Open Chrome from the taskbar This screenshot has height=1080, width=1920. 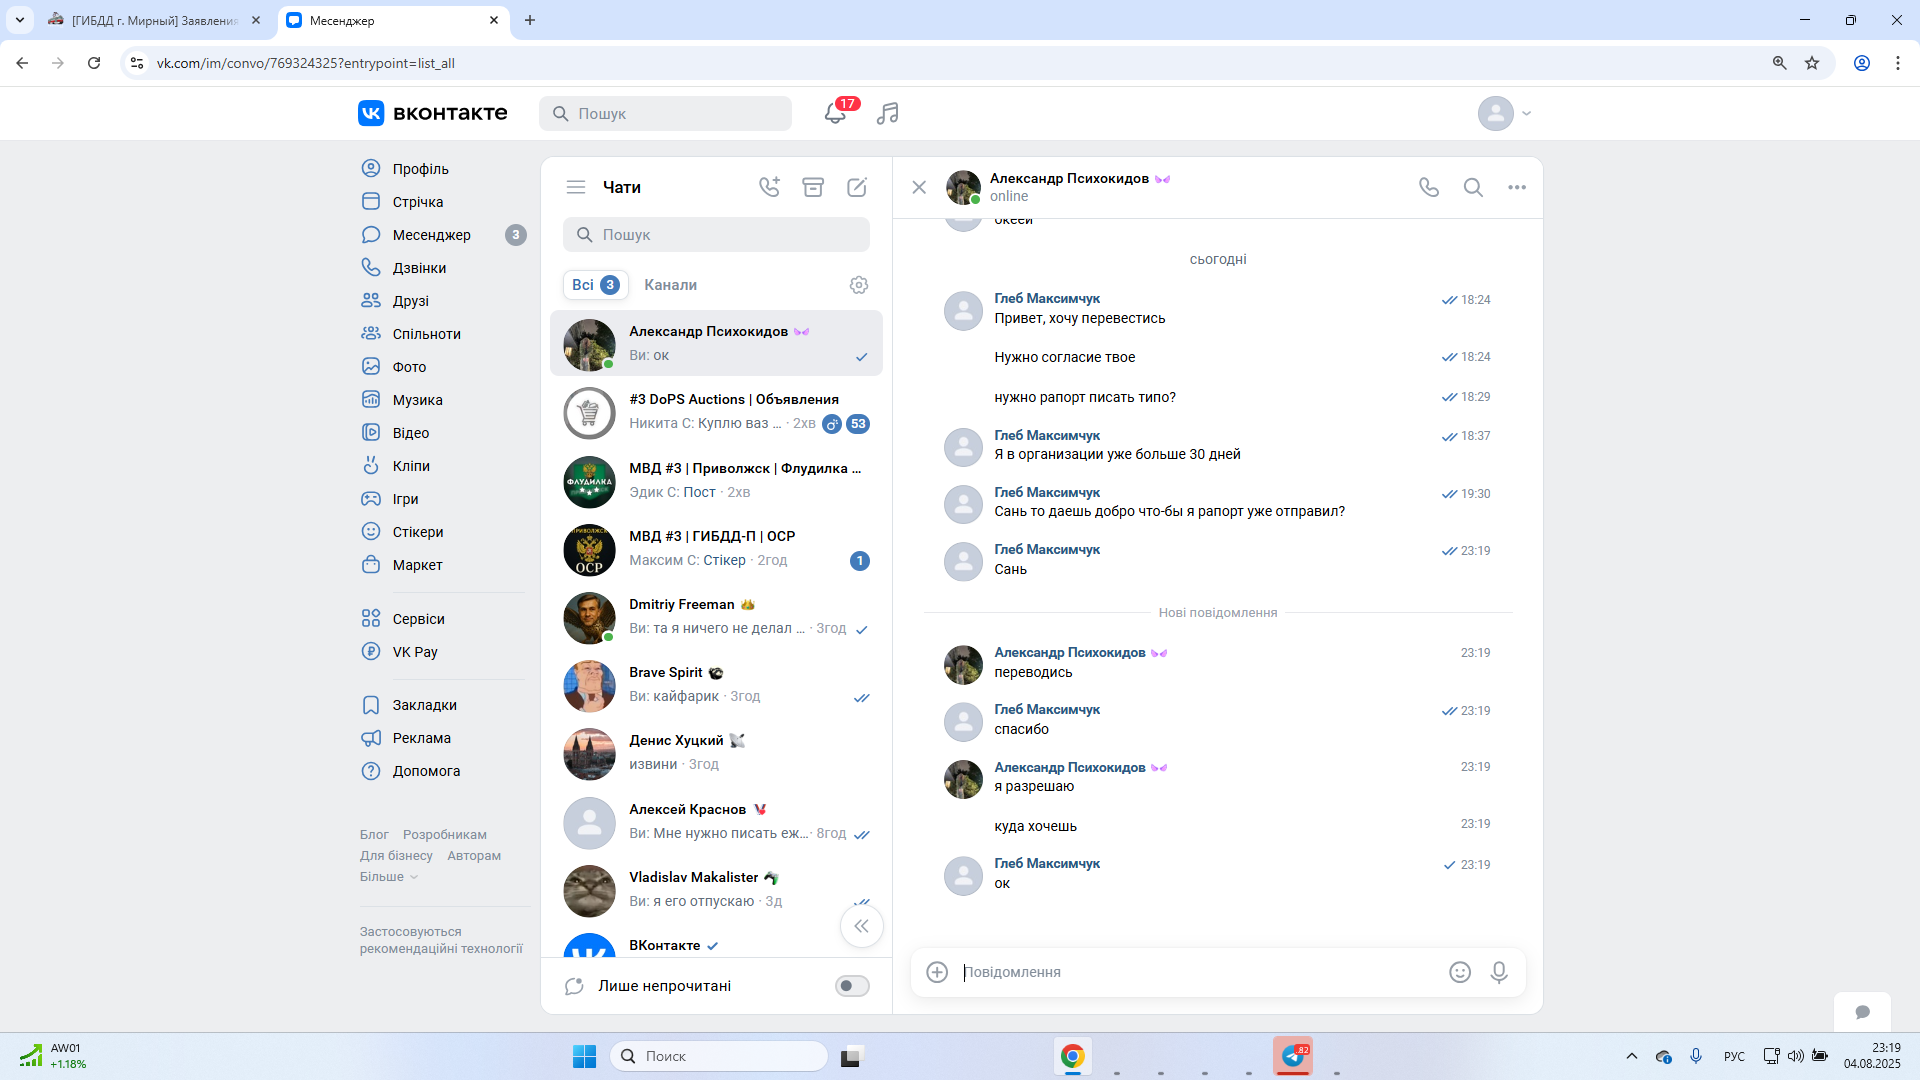(1073, 1056)
